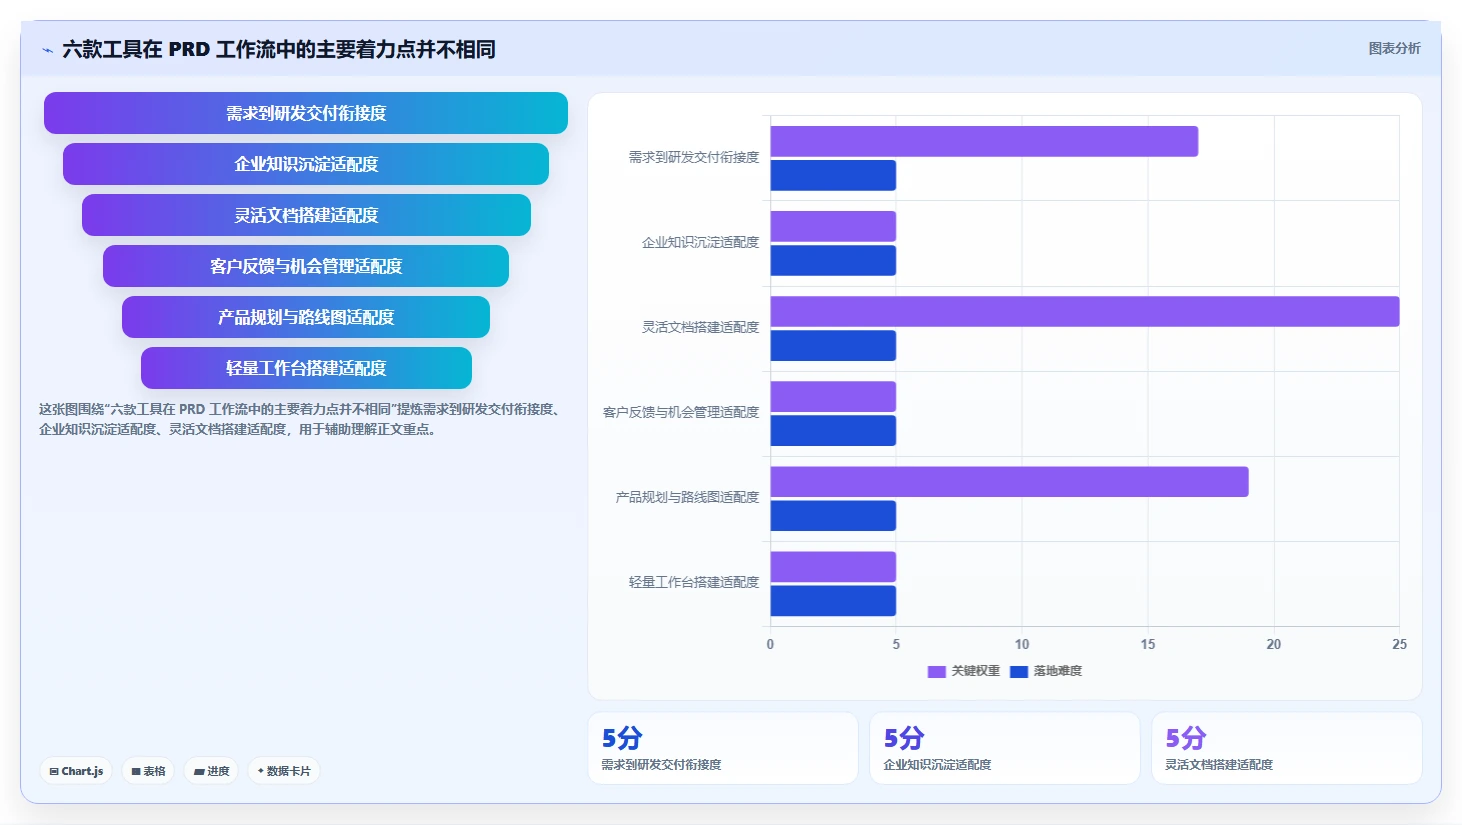The width and height of the screenshot is (1462, 825).
Task: Click the 数据卡片 tag chip
Action: [284, 771]
